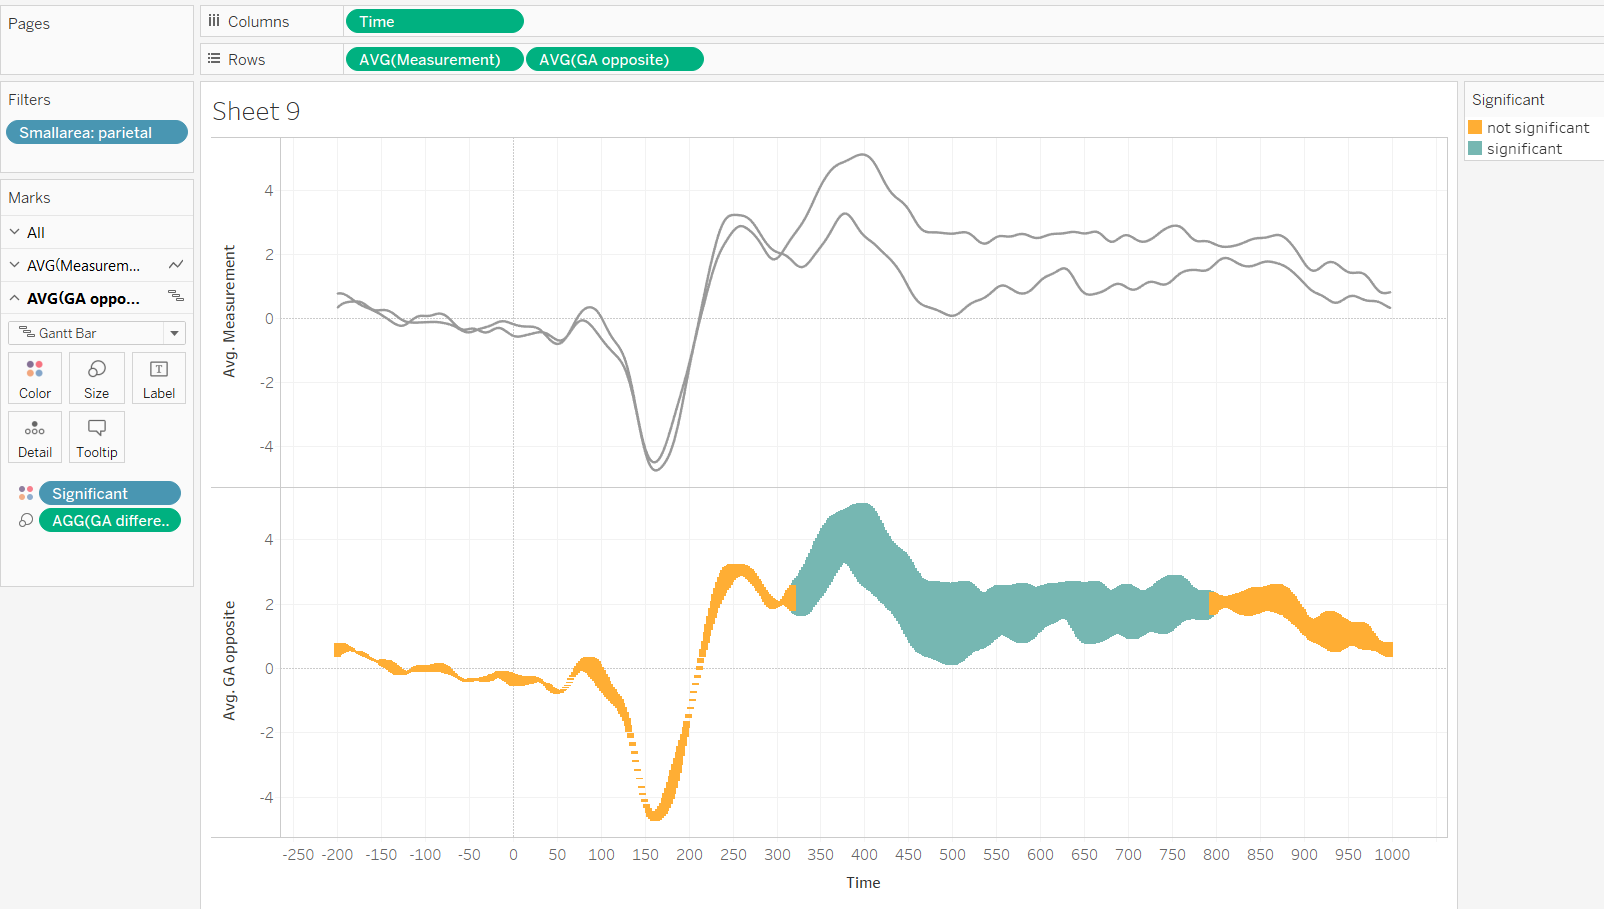Select the Time pill on Columns

[434, 21]
